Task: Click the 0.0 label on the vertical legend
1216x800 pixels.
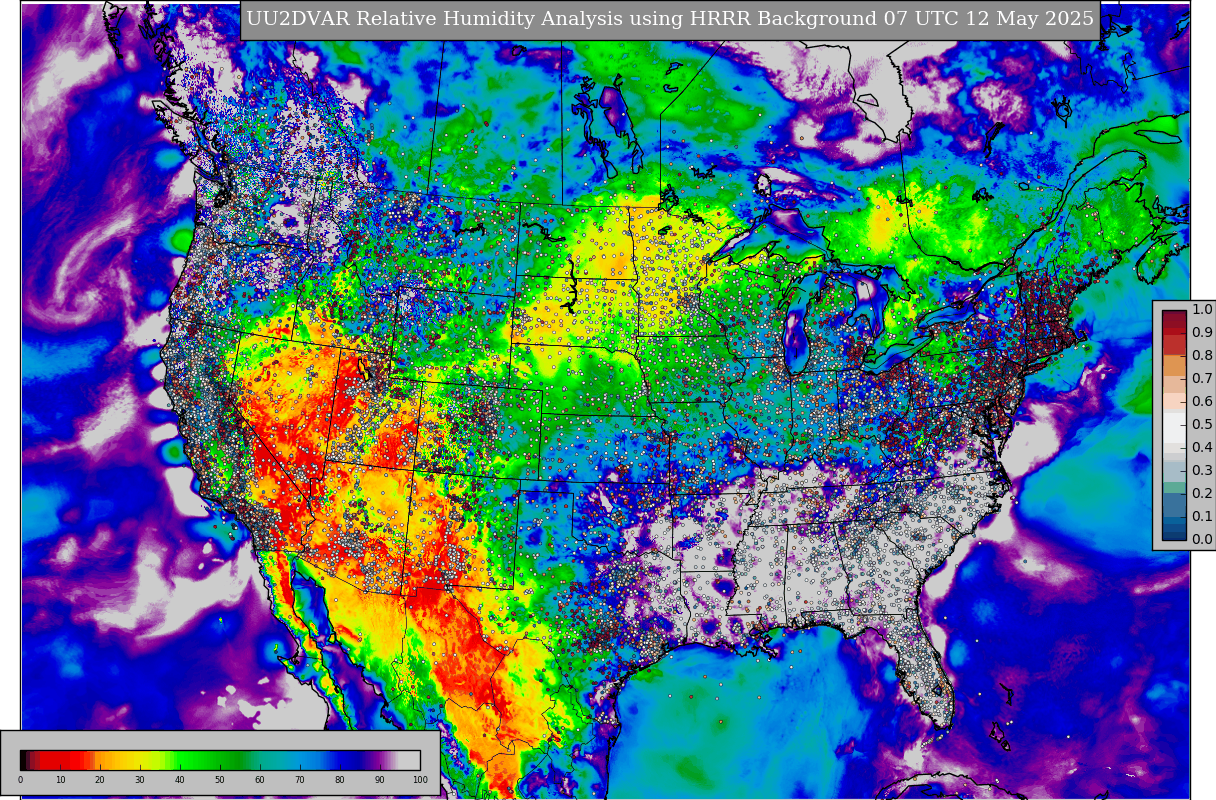Action: (x=1202, y=539)
